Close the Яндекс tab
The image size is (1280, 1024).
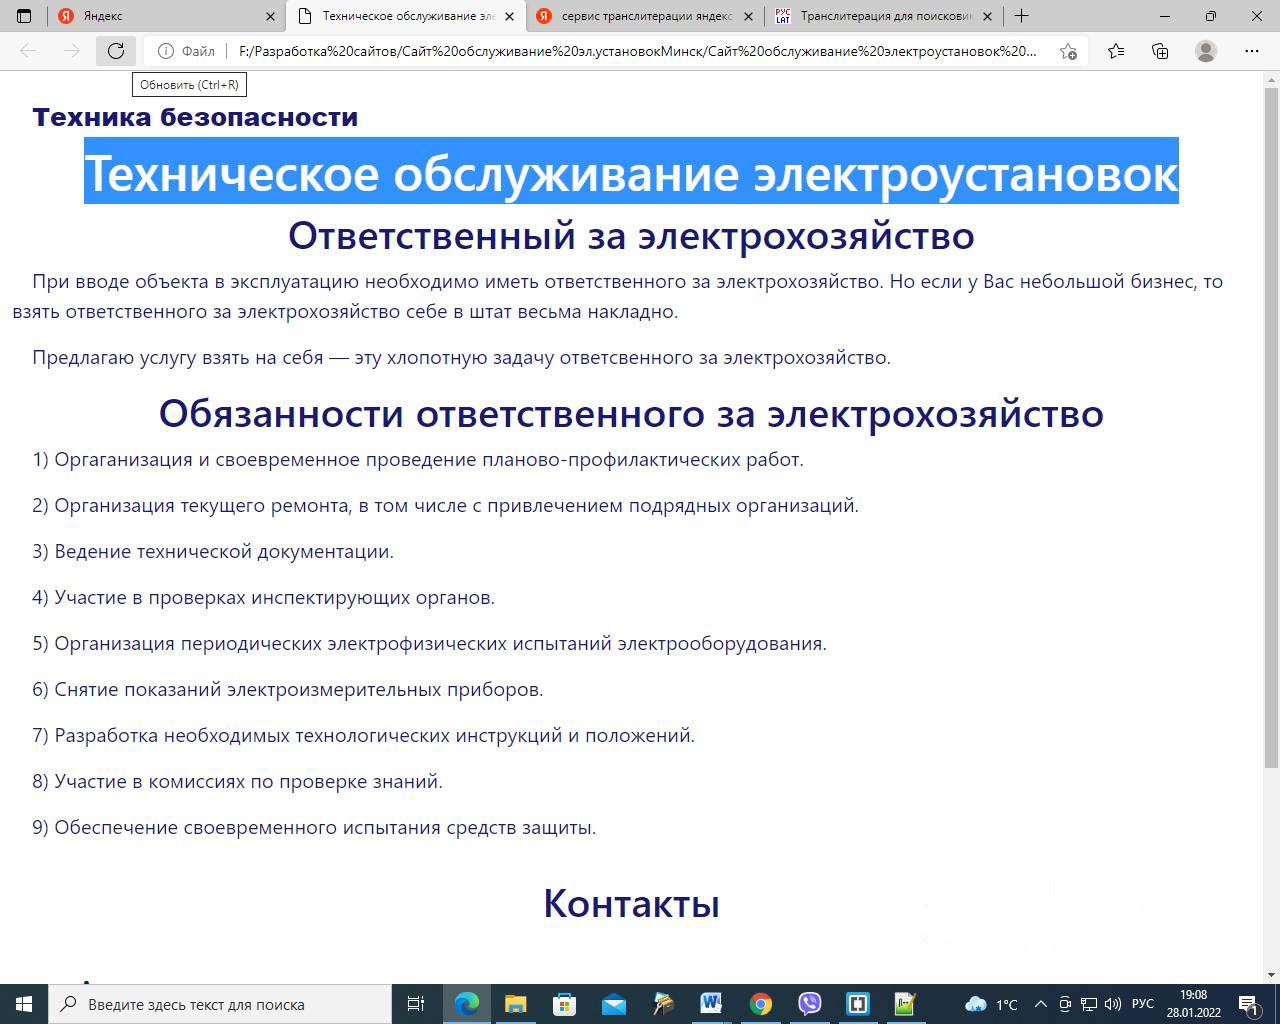pos(271,17)
